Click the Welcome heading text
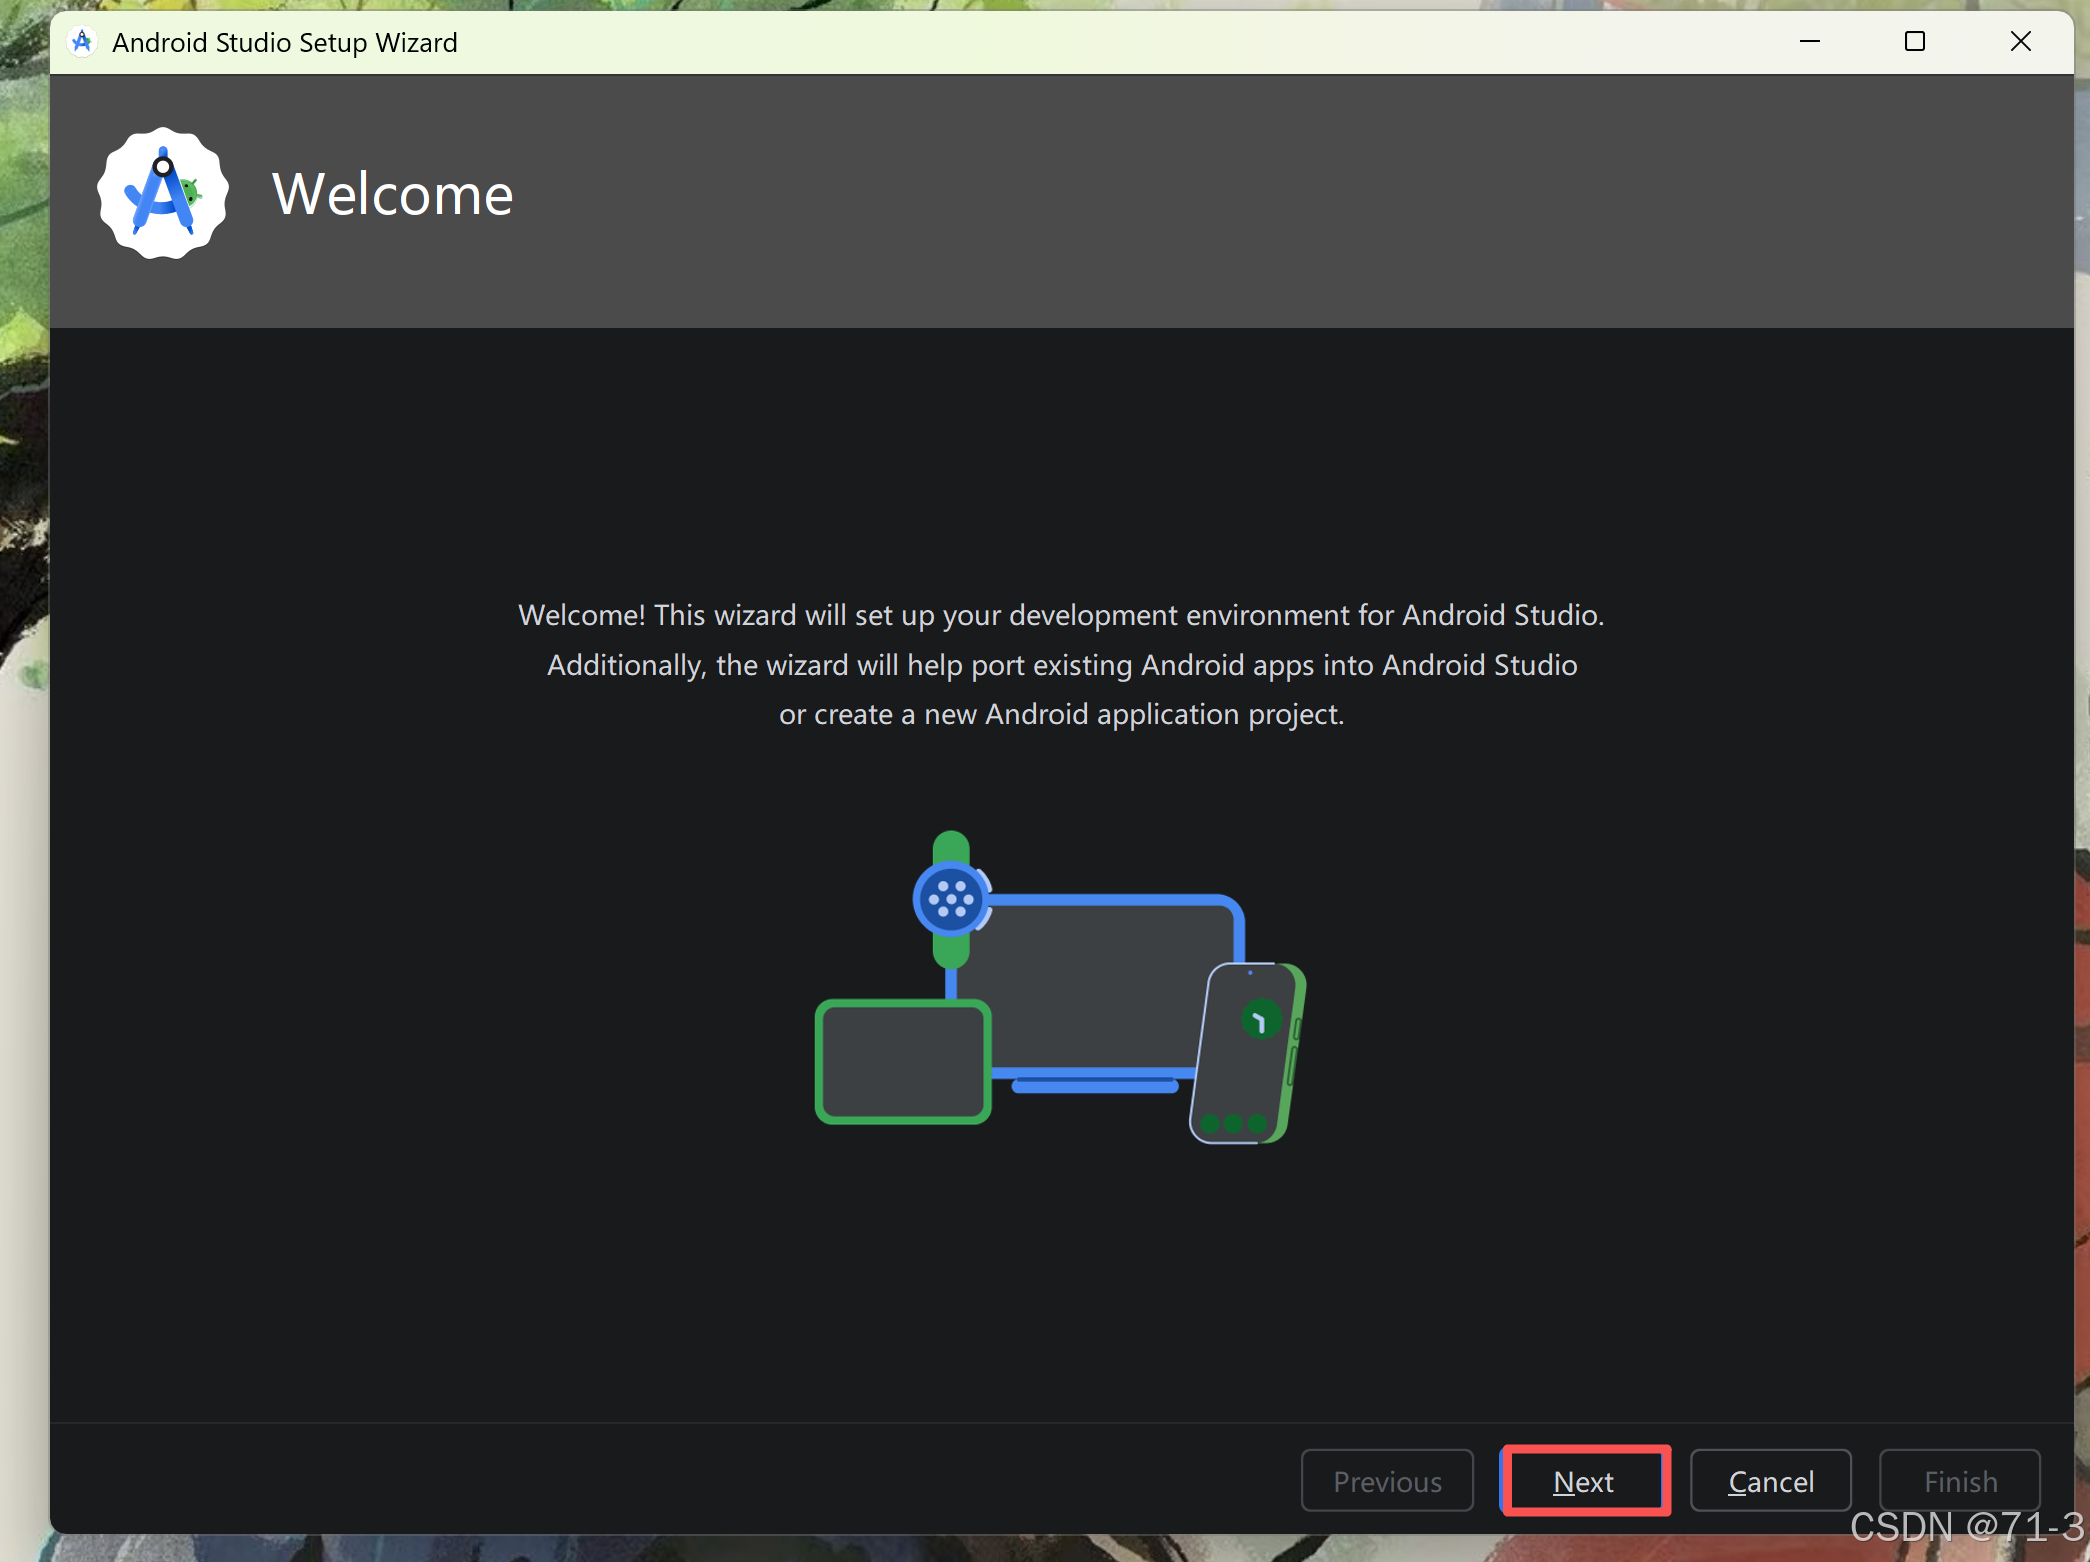This screenshot has width=2090, height=1562. [392, 194]
